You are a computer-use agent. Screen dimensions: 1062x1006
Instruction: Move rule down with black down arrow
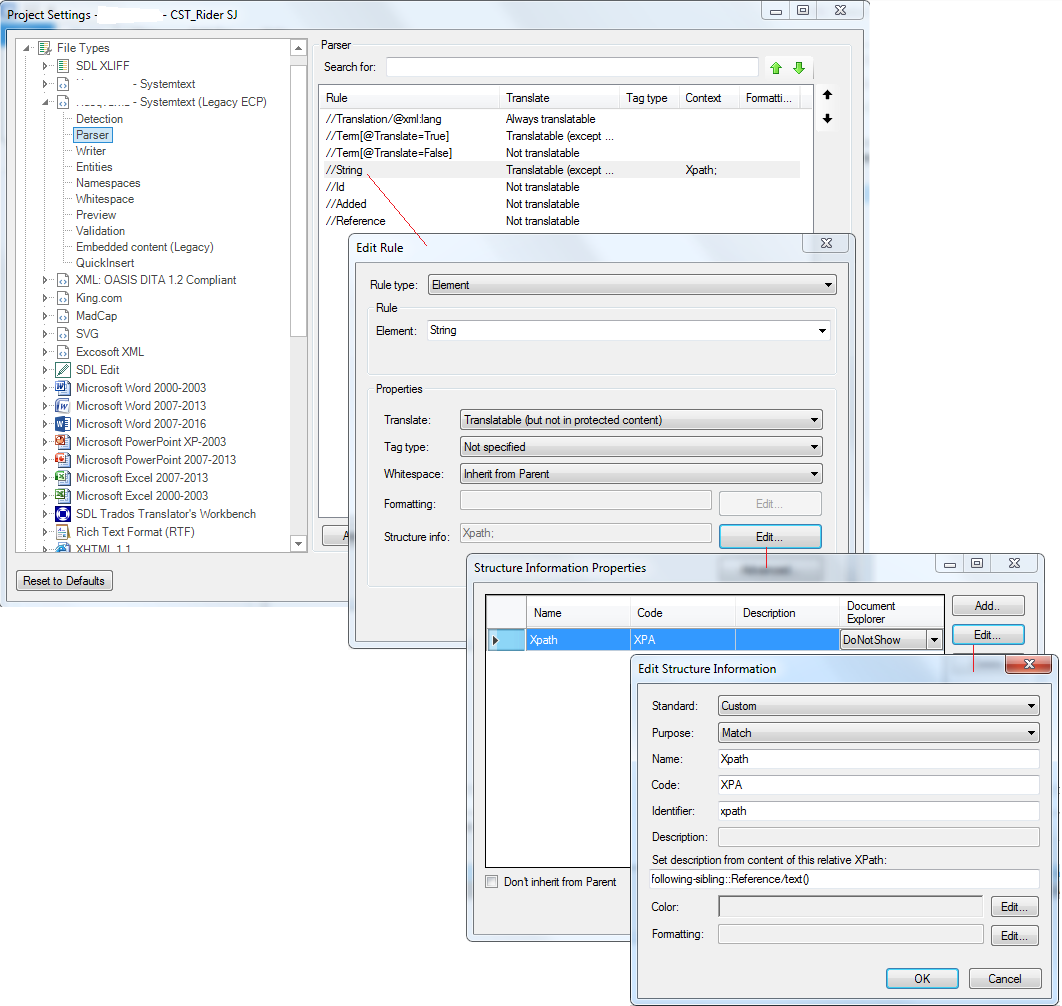tap(827, 119)
